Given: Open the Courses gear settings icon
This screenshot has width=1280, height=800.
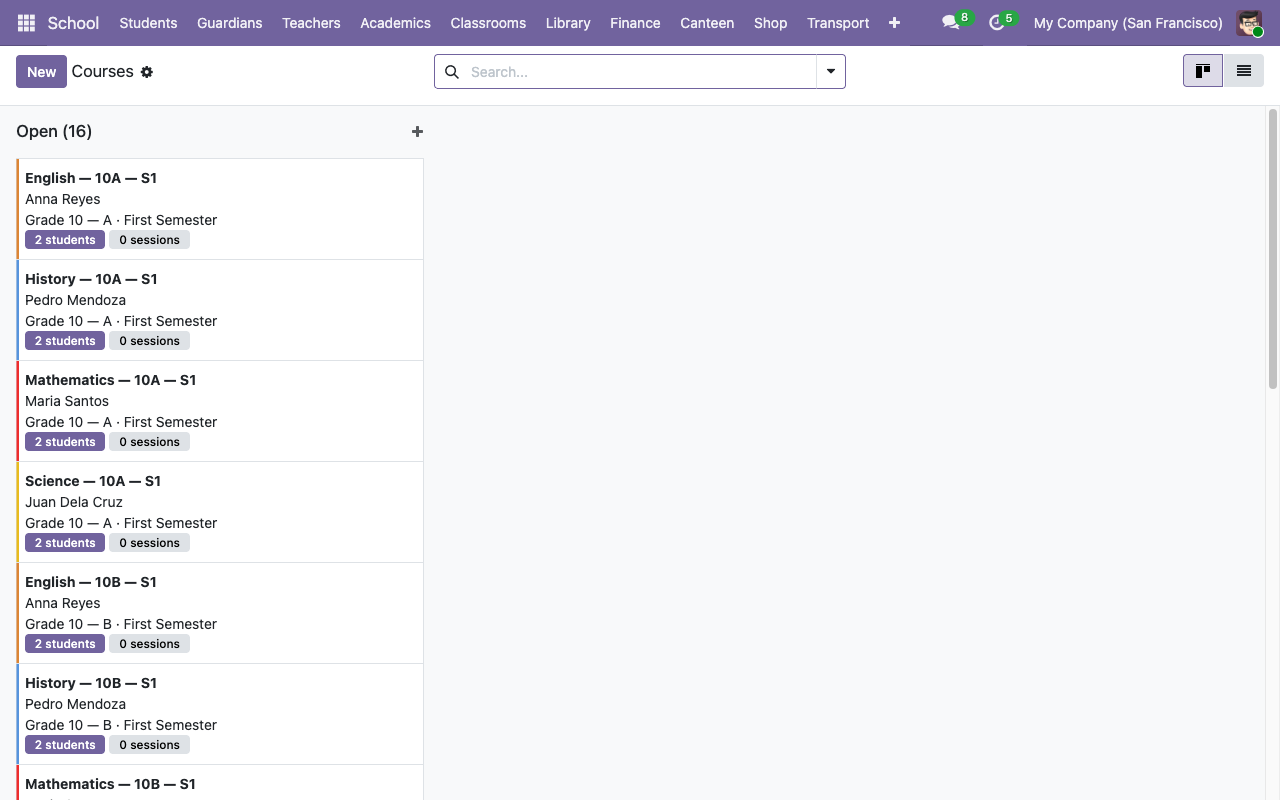Looking at the screenshot, I should click(x=147, y=72).
